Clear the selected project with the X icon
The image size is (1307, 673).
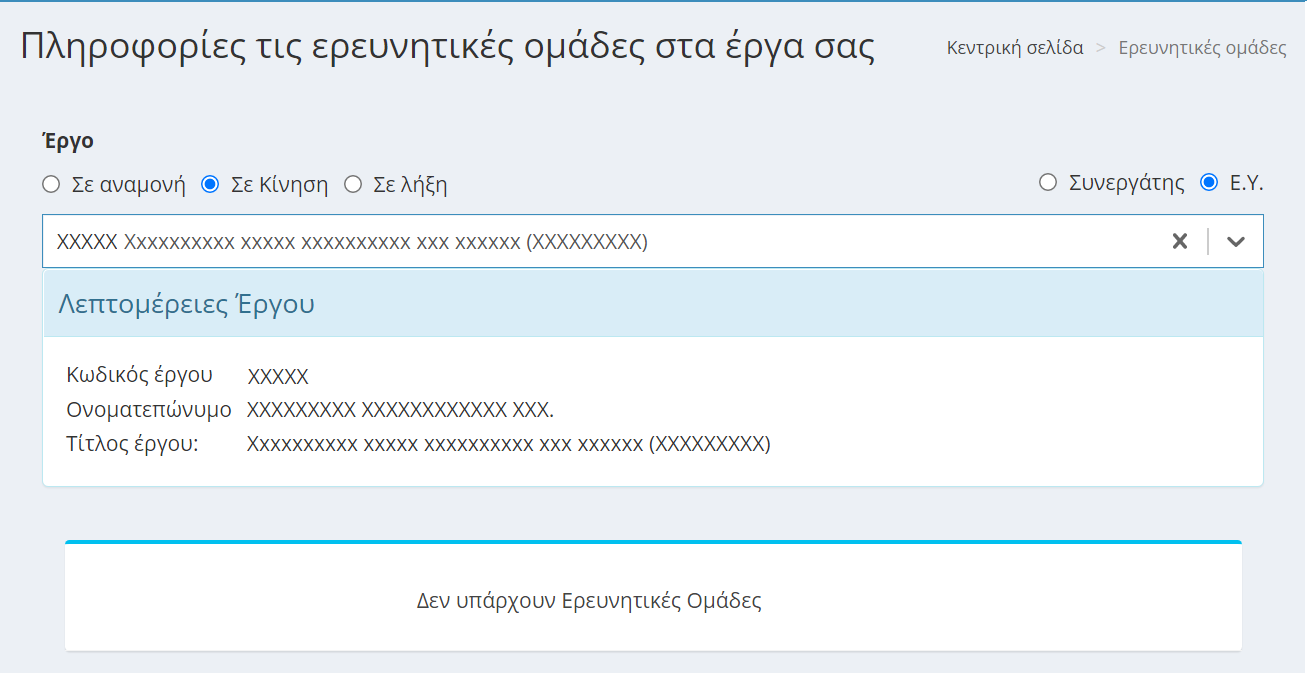click(x=1179, y=240)
